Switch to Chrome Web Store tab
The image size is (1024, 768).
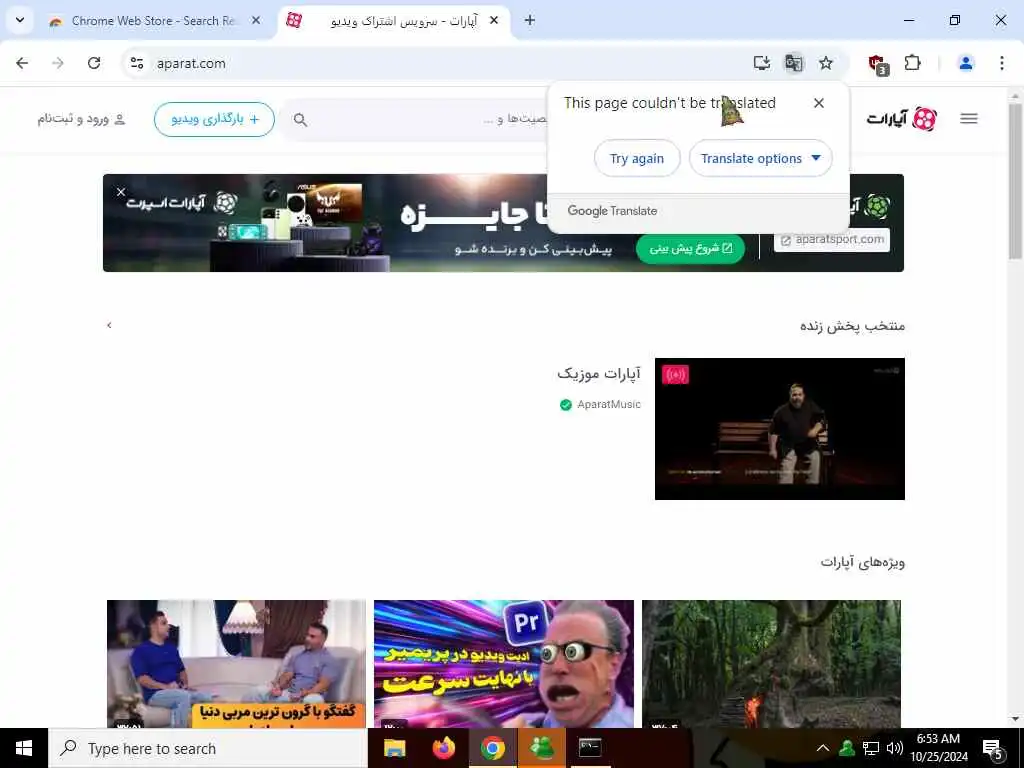(153, 21)
